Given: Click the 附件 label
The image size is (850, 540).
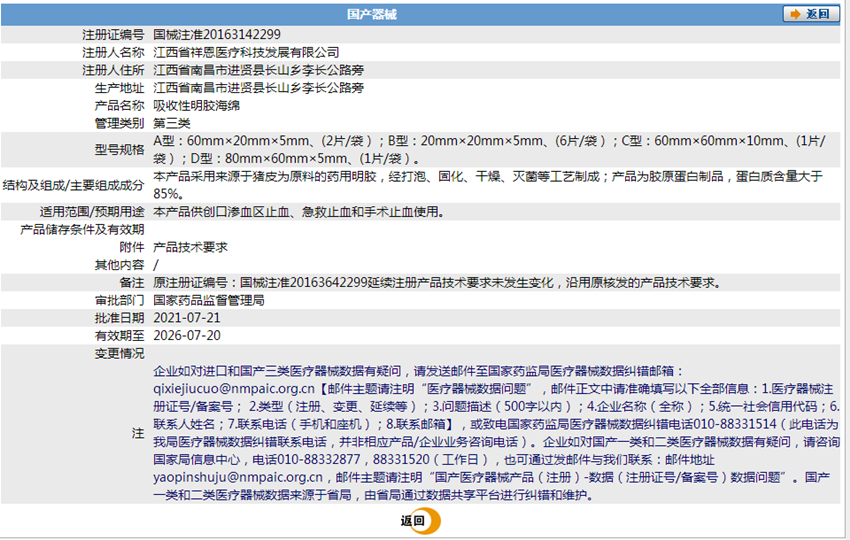Looking at the screenshot, I should 132,247.
